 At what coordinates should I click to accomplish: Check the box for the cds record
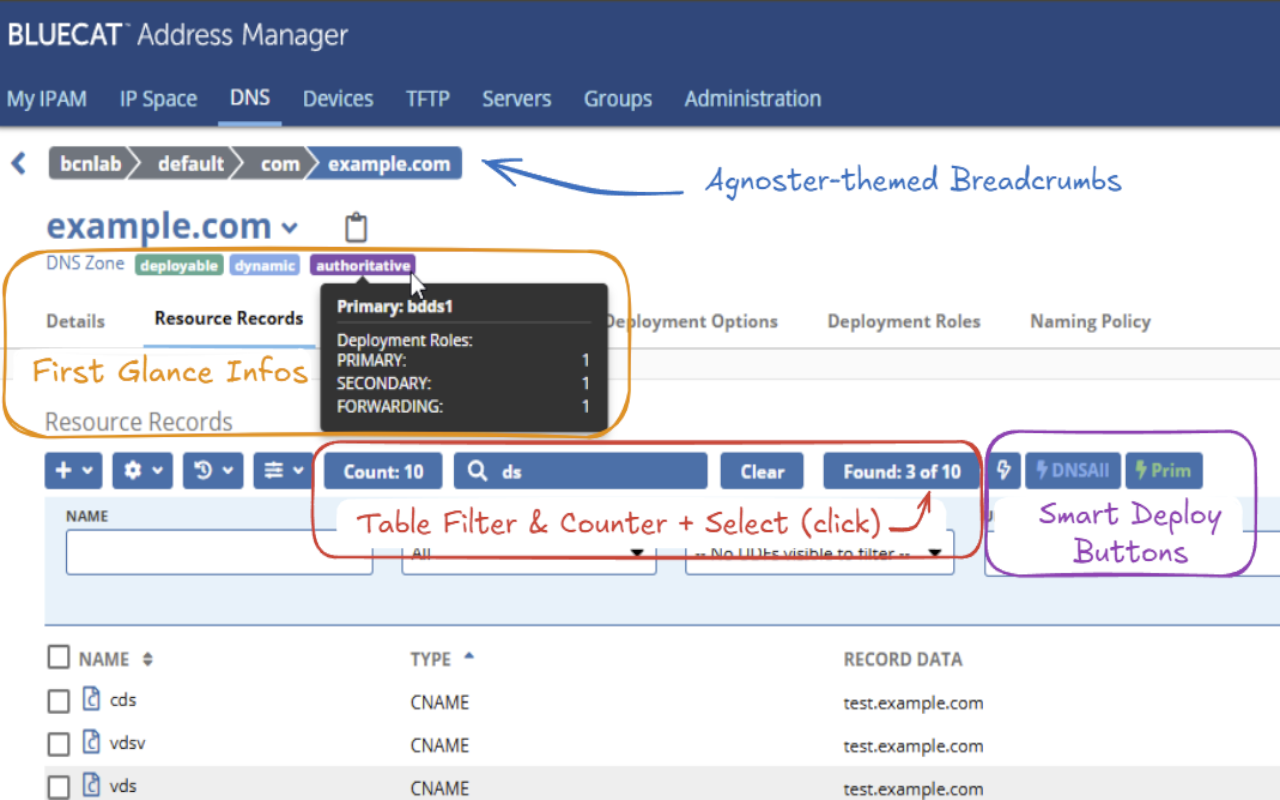[x=59, y=702]
